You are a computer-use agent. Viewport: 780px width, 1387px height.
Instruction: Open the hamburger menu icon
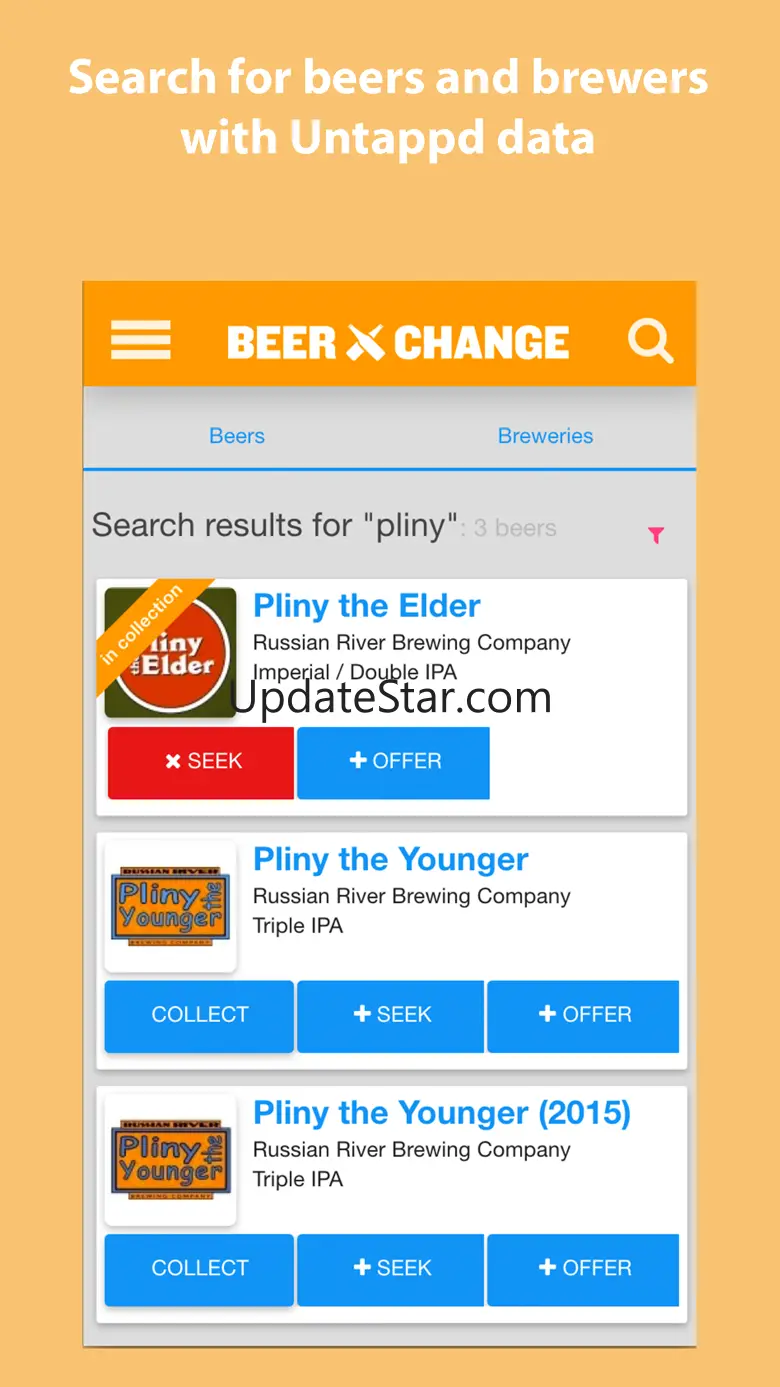(x=141, y=341)
